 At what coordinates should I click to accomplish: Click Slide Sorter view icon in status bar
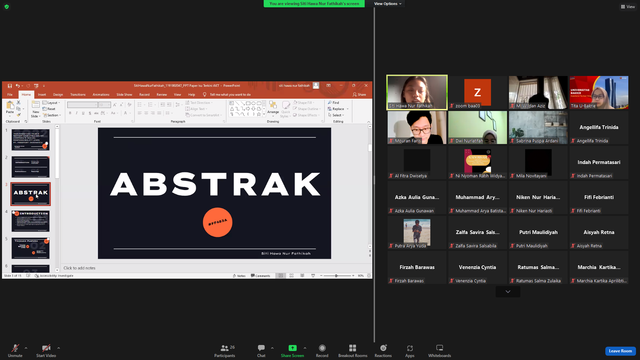click(x=291, y=276)
